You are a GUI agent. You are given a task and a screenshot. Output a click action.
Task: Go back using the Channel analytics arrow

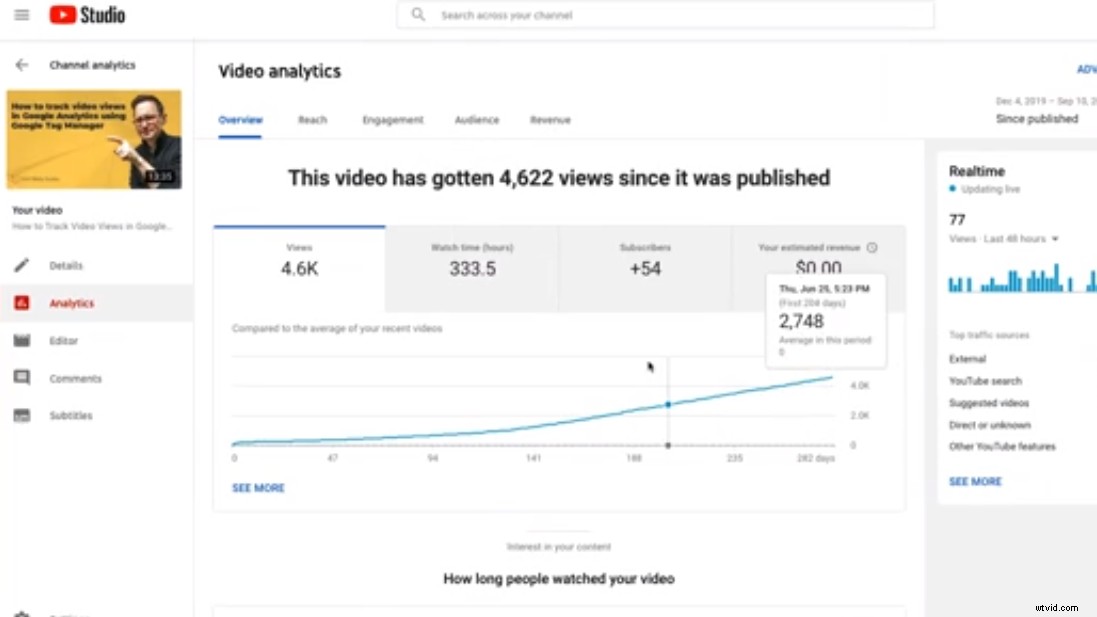point(20,64)
